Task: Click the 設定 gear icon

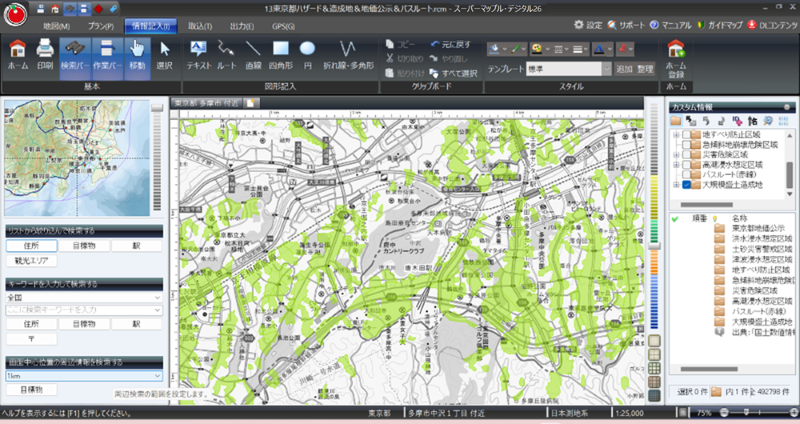Action: coord(579,24)
